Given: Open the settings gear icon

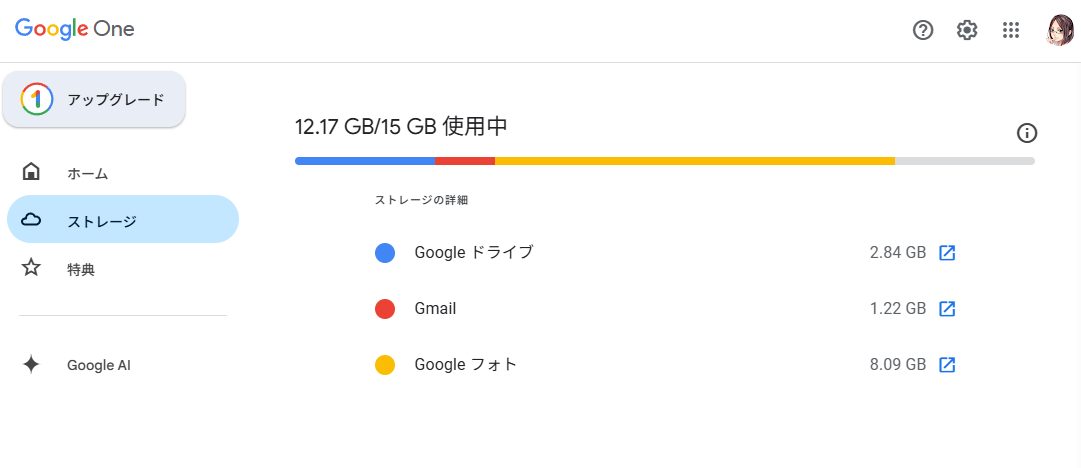Looking at the screenshot, I should point(967,30).
